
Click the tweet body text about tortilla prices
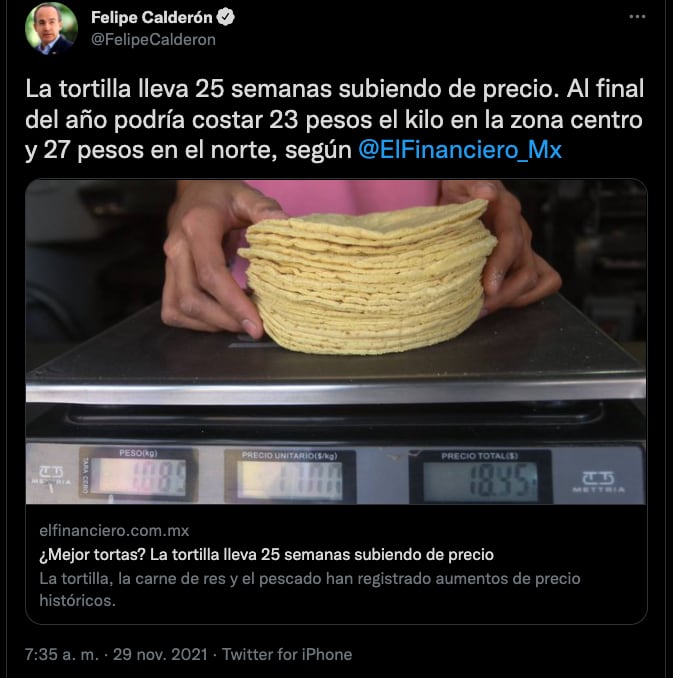tap(334, 120)
